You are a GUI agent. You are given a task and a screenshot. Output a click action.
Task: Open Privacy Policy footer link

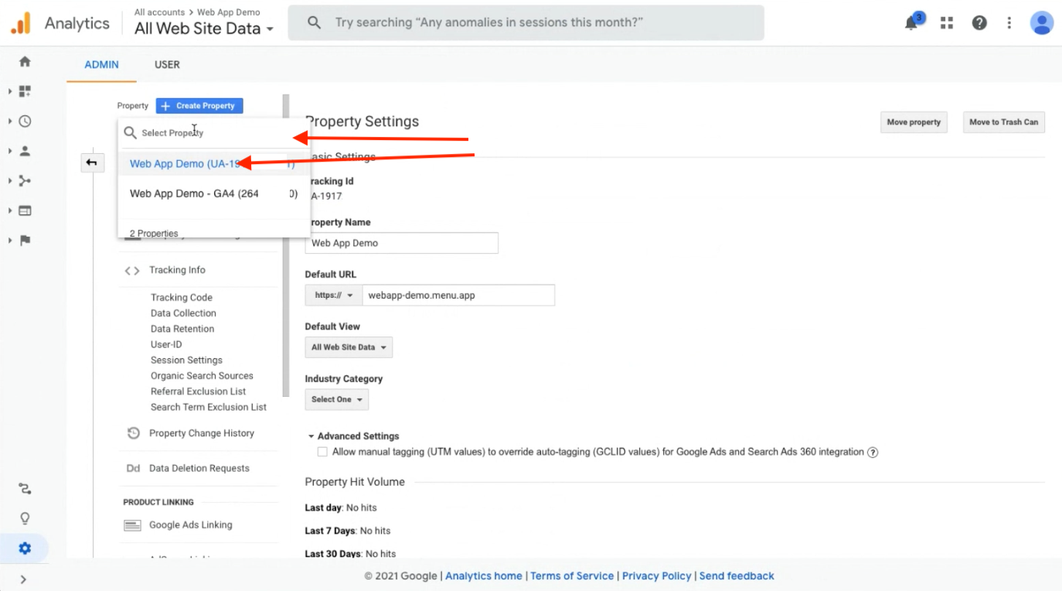pos(656,576)
